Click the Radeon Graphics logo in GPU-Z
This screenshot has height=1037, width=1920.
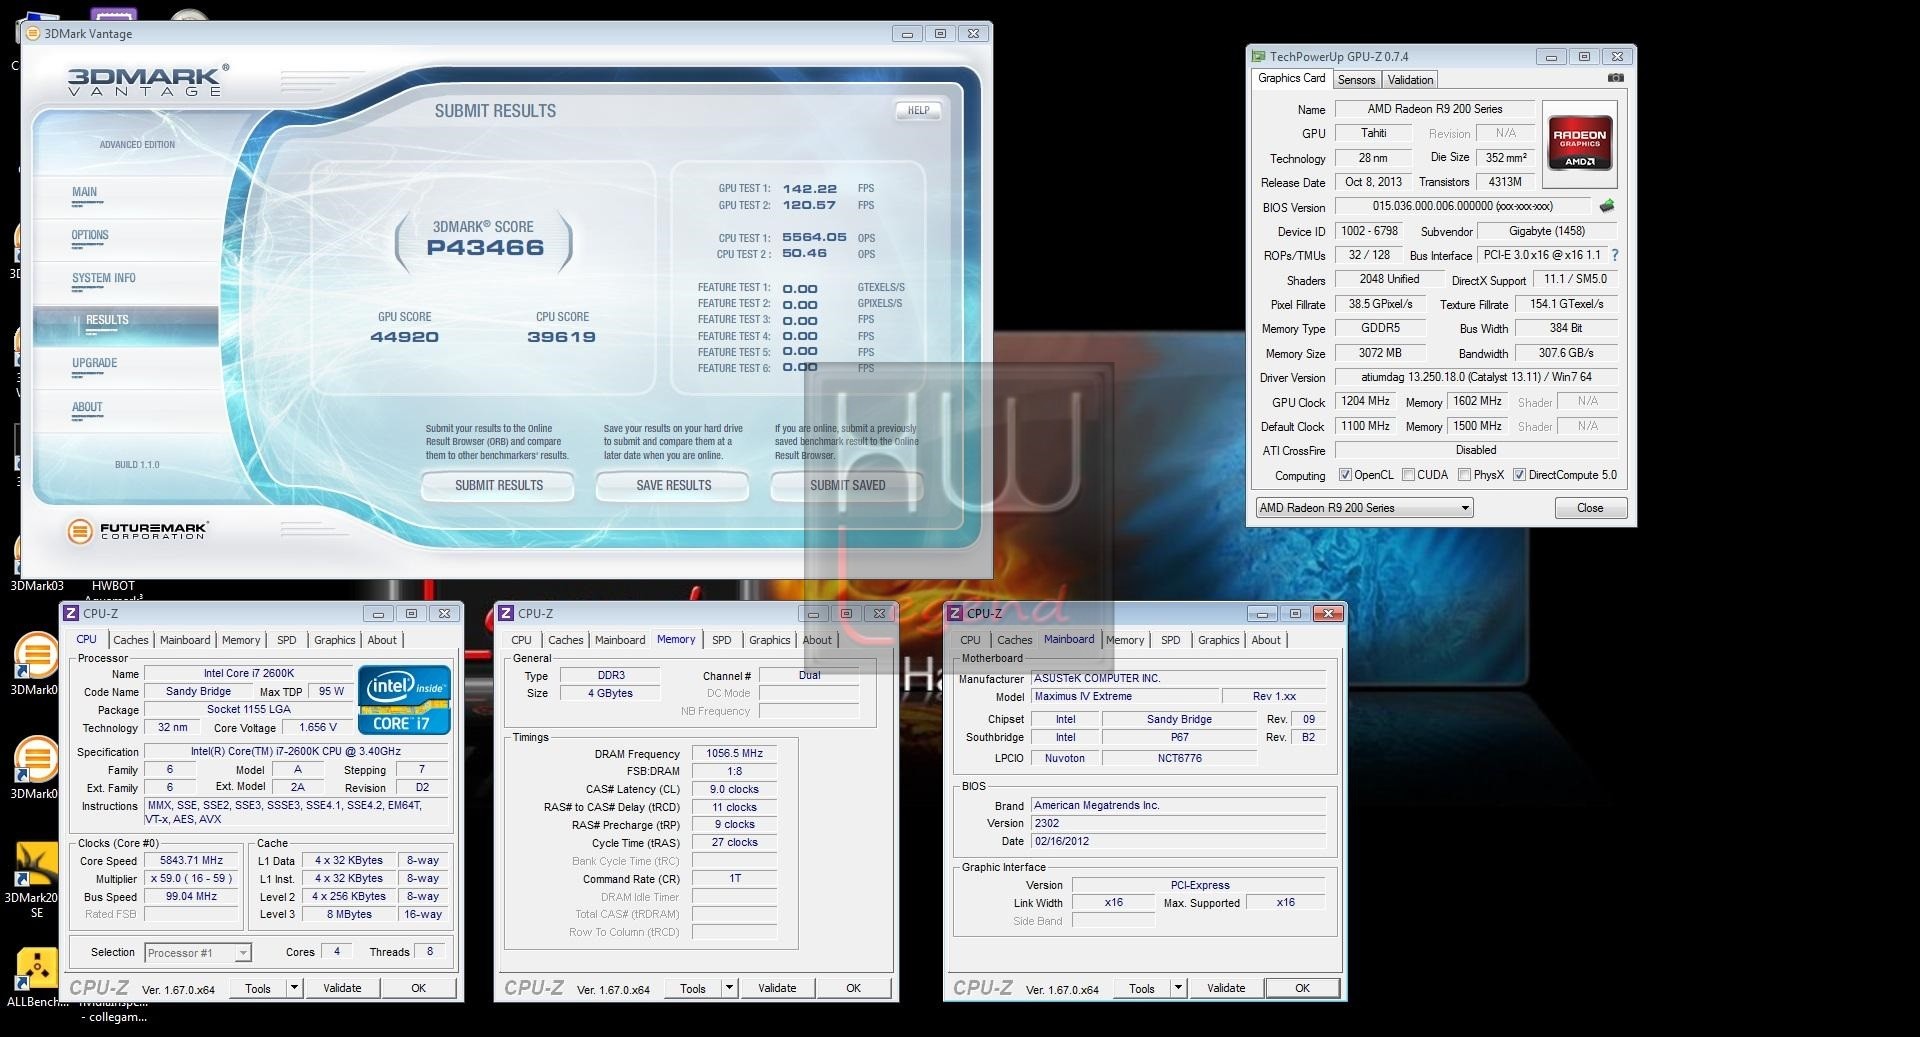(x=1579, y=144)
